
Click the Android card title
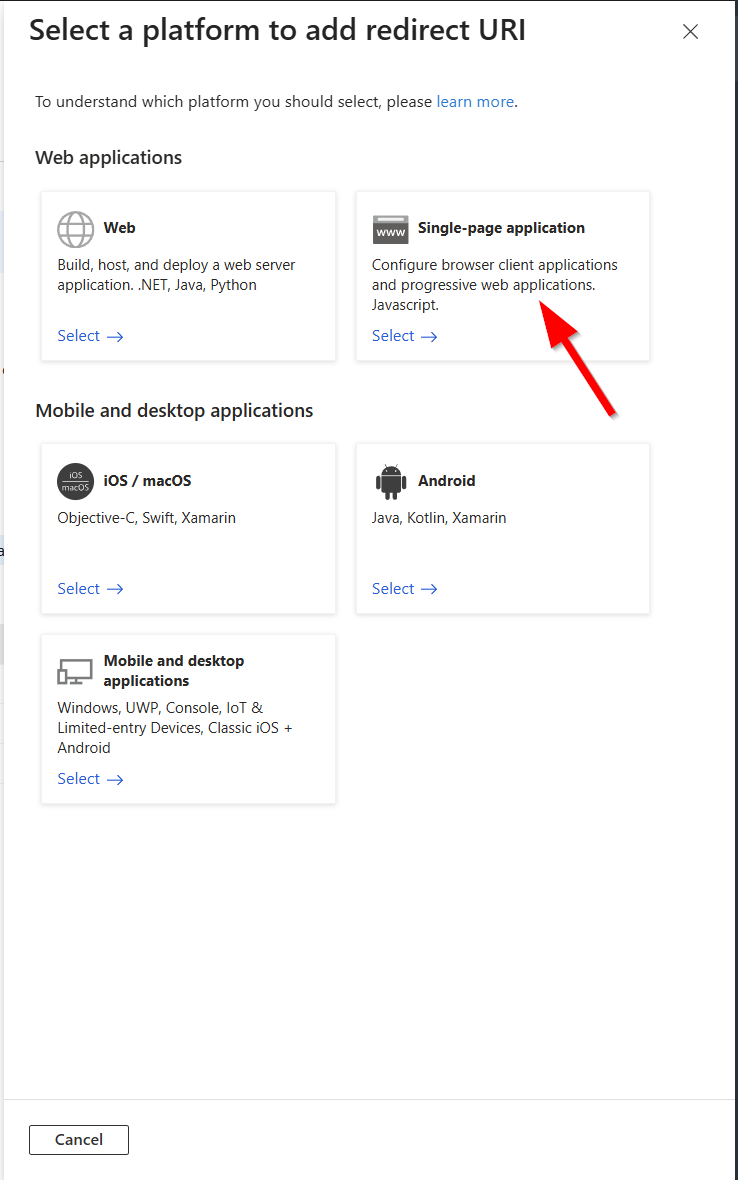tap(447, 481)
